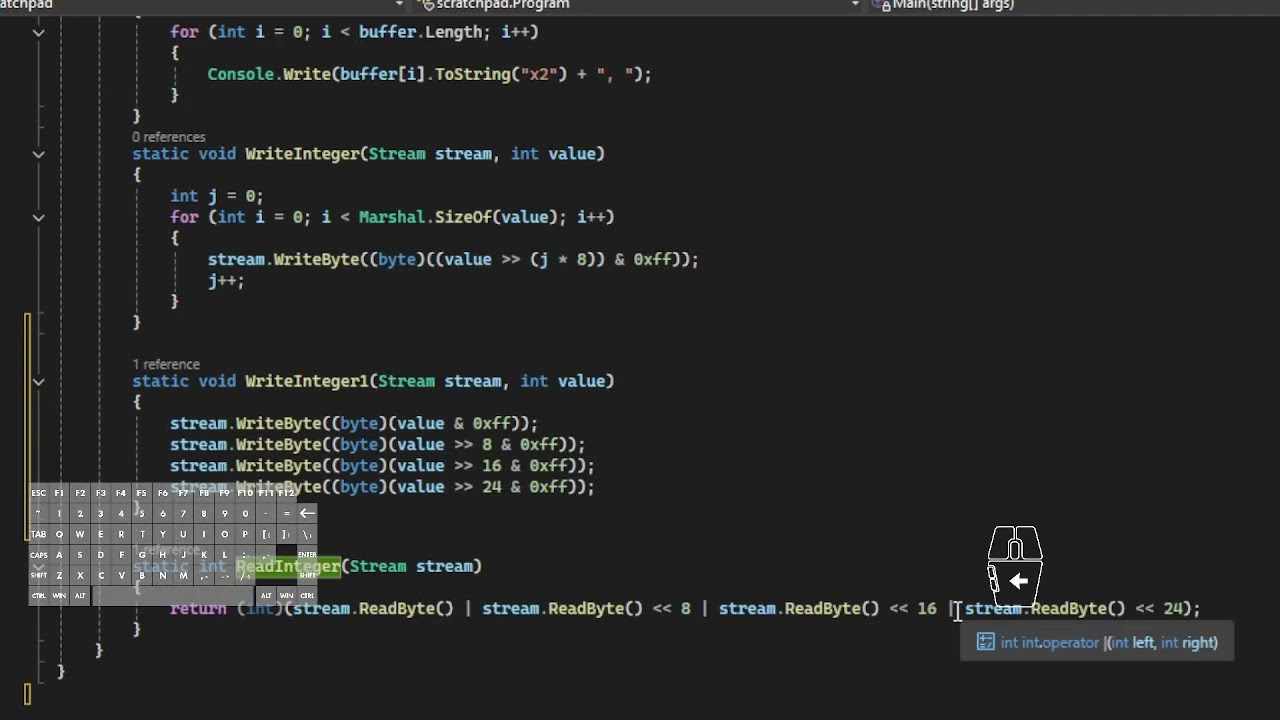The height and width of the screenshot is (720, 1280).
Task: Click the 'SizeOf' method call
Action: coord(463,217)
